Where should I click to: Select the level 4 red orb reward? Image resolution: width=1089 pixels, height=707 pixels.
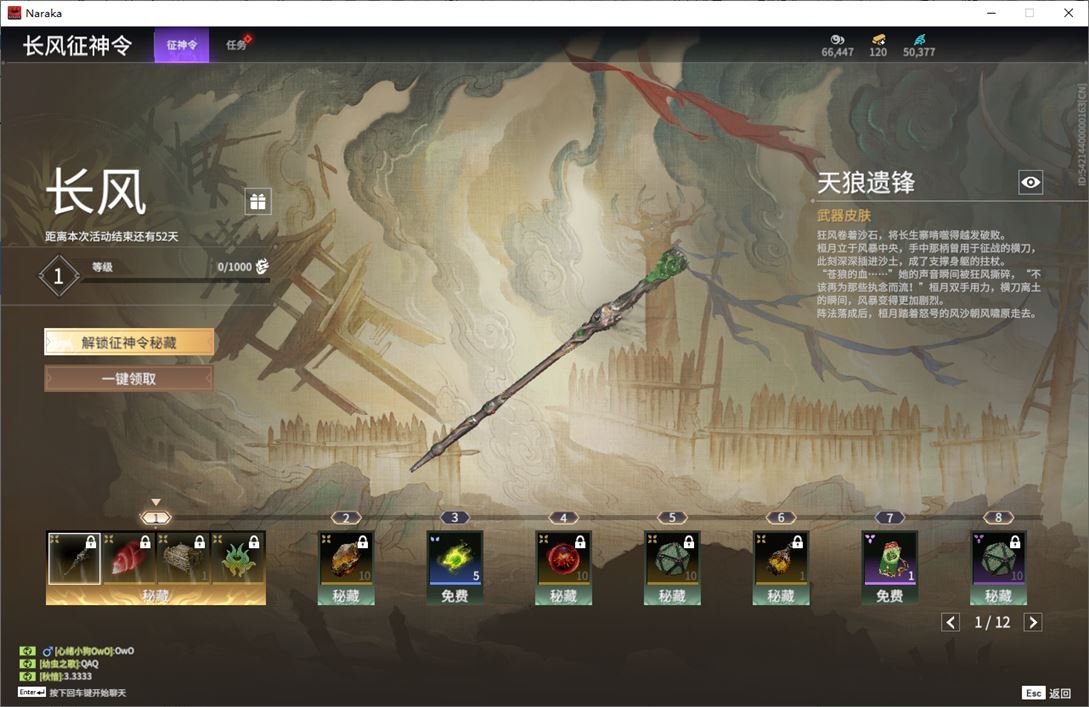point(563,558)
